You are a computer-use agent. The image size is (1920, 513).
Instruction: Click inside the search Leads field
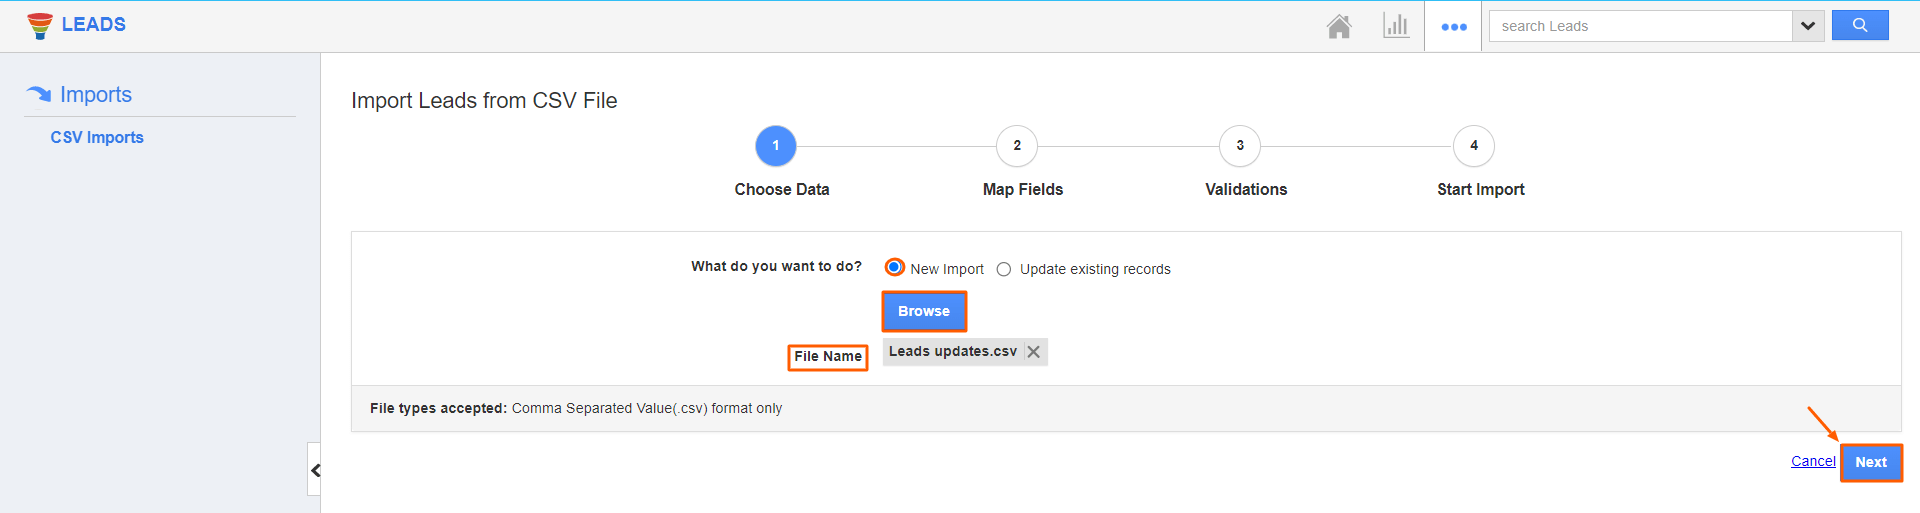(x=1640, y=26)
